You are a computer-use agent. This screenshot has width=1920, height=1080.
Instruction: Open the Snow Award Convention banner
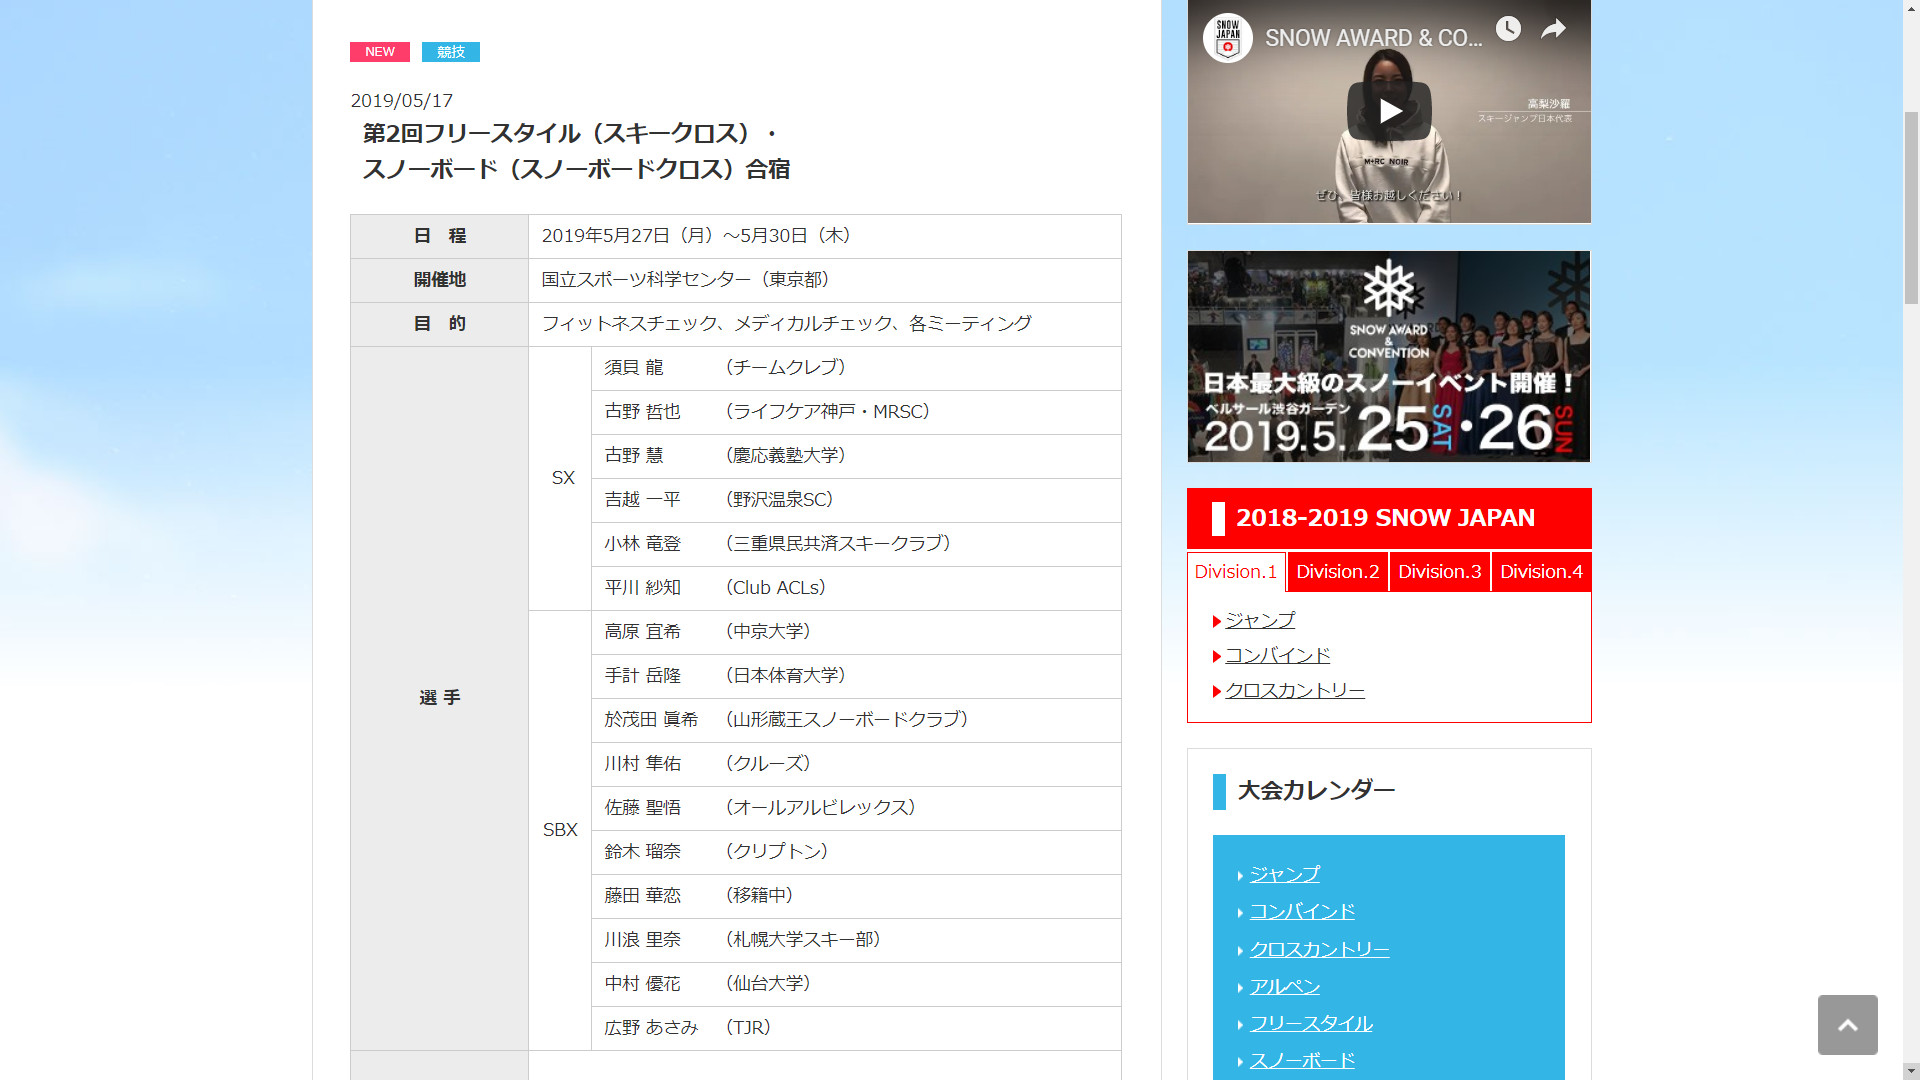point(1388,356)
